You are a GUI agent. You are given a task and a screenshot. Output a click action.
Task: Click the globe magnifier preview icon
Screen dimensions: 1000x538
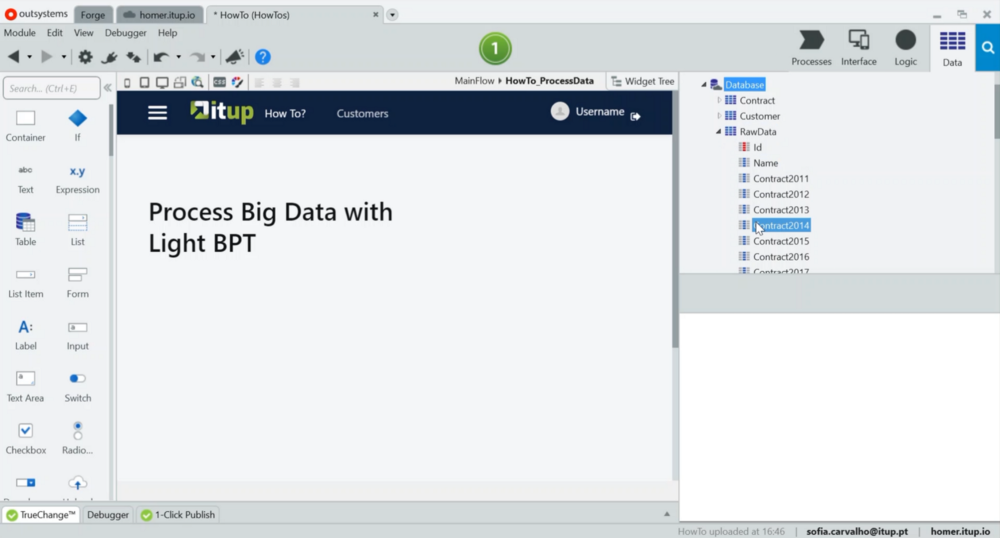(x=198, y=82)
